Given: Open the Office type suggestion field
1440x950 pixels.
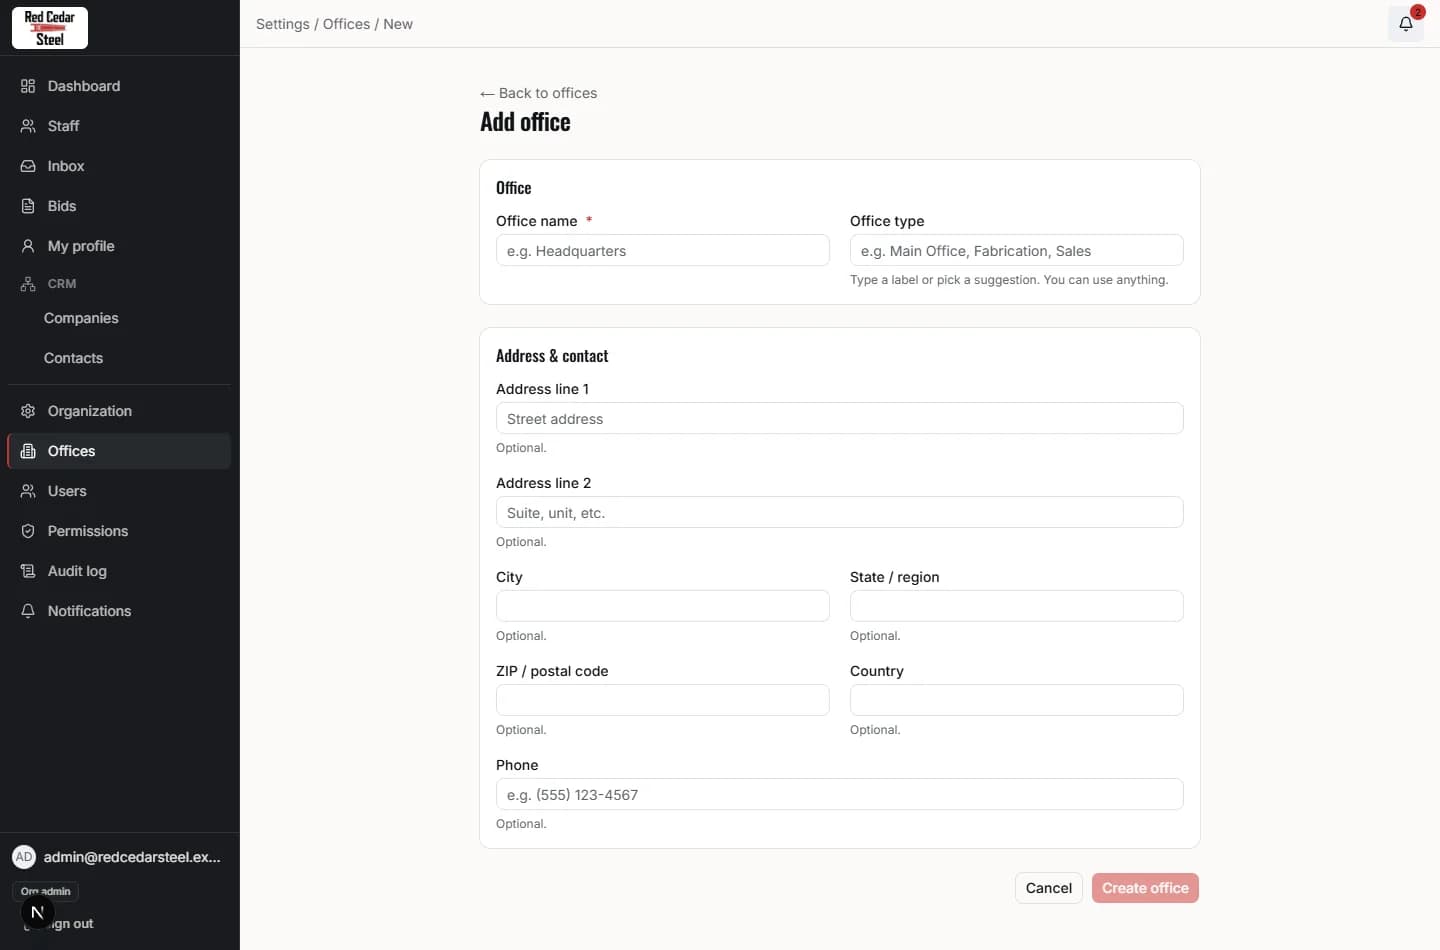Looking at the screenshot, I should [1016, 250].
